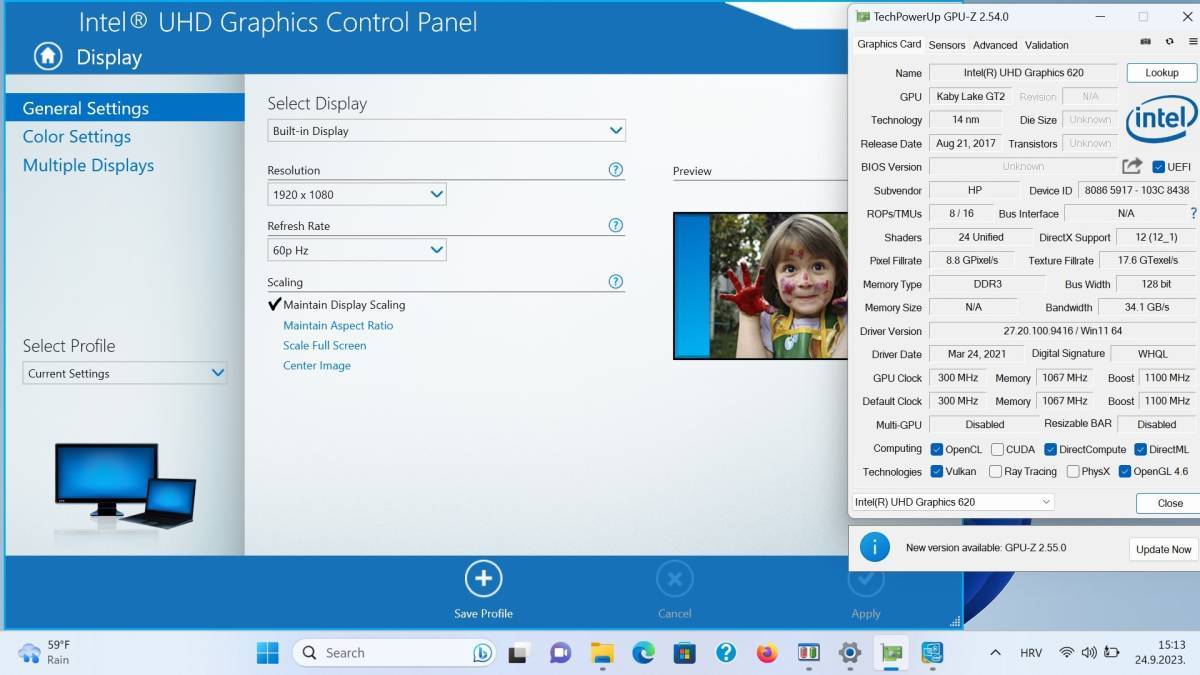Toggle the OpenGL 4.6 checkbox
1200x675 pixels.
click(1125, 471)
